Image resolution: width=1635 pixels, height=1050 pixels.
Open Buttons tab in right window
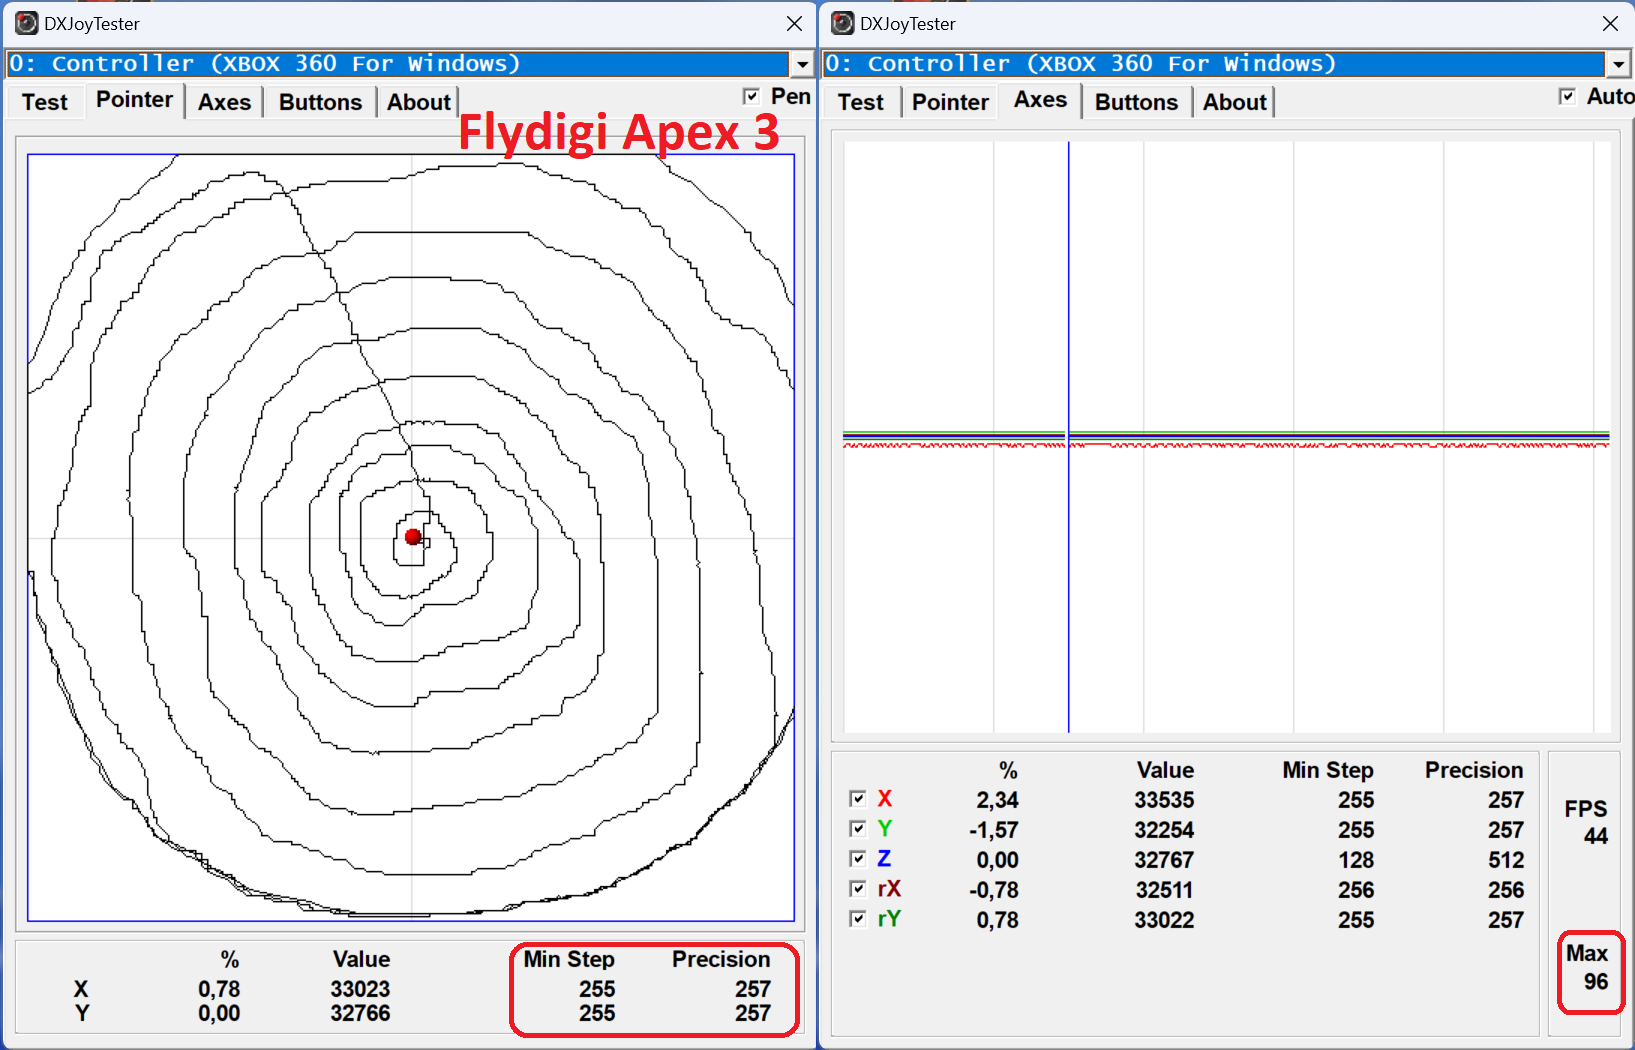click(x=1136, y=102)
